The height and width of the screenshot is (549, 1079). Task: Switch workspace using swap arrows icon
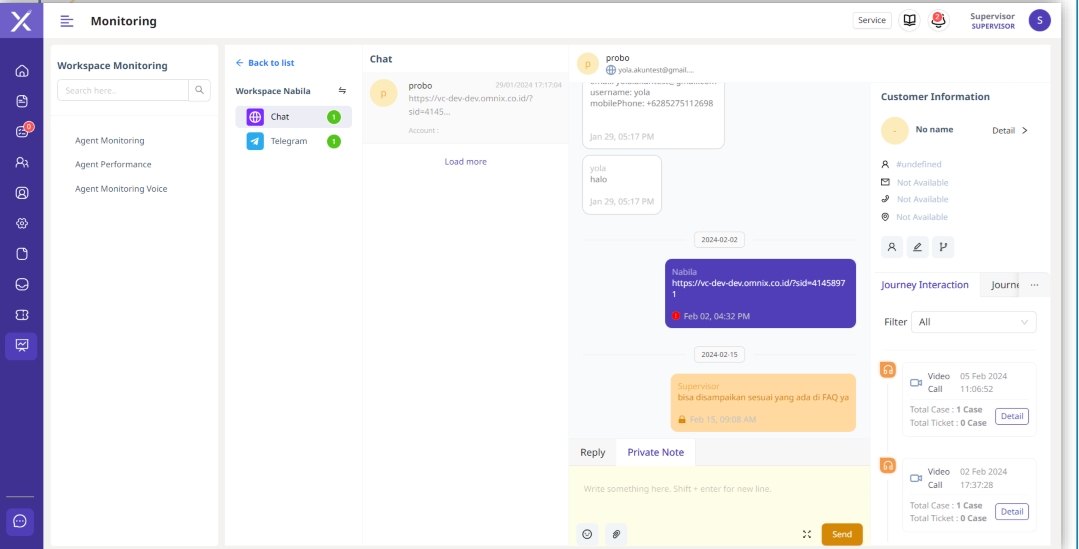[342, 91]
